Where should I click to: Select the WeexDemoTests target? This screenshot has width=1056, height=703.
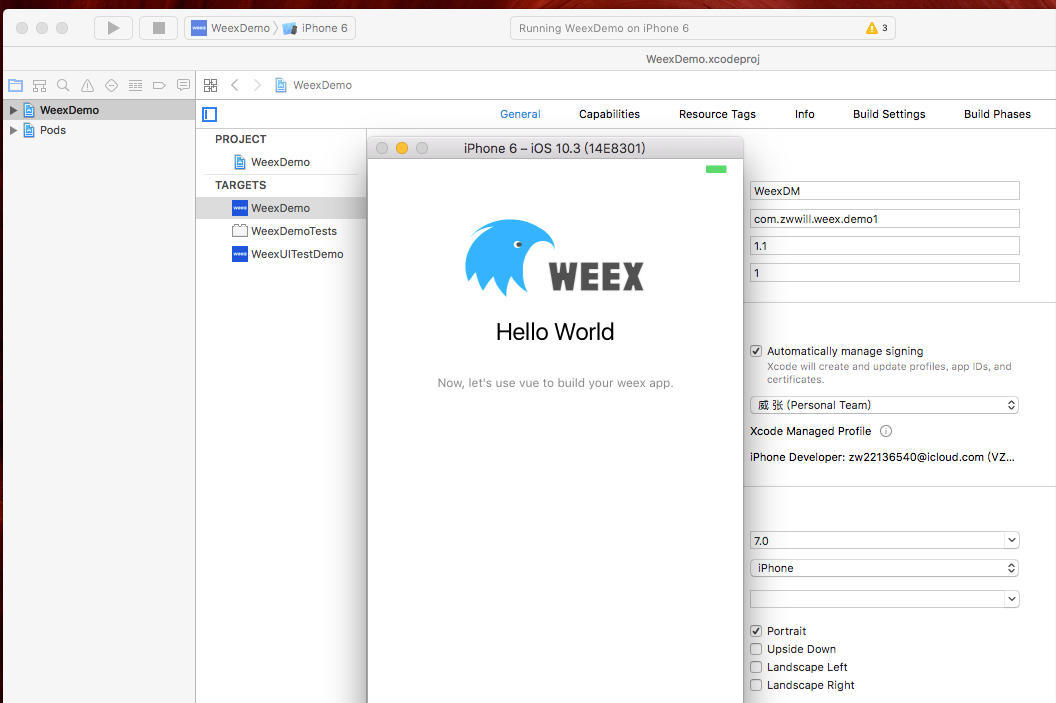[x=293, y=231]
